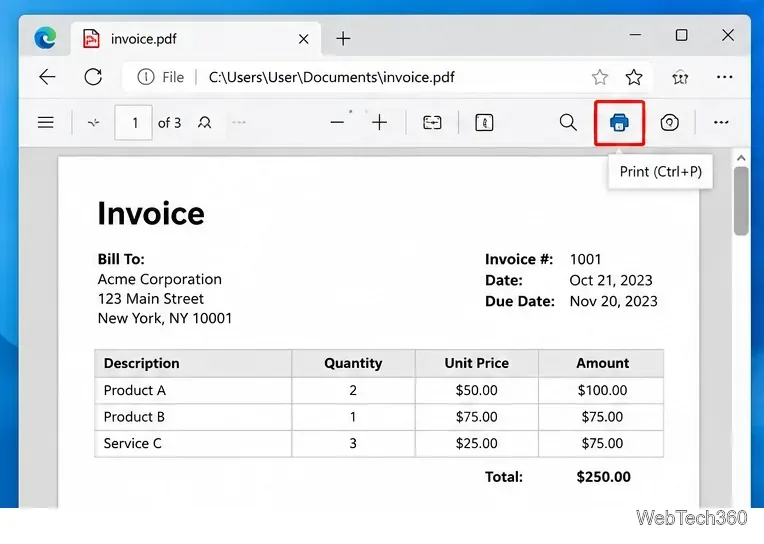This screenshot has height=544, width=764.
Task: Click the scrollbar up arrow
Action: [741, 158]
